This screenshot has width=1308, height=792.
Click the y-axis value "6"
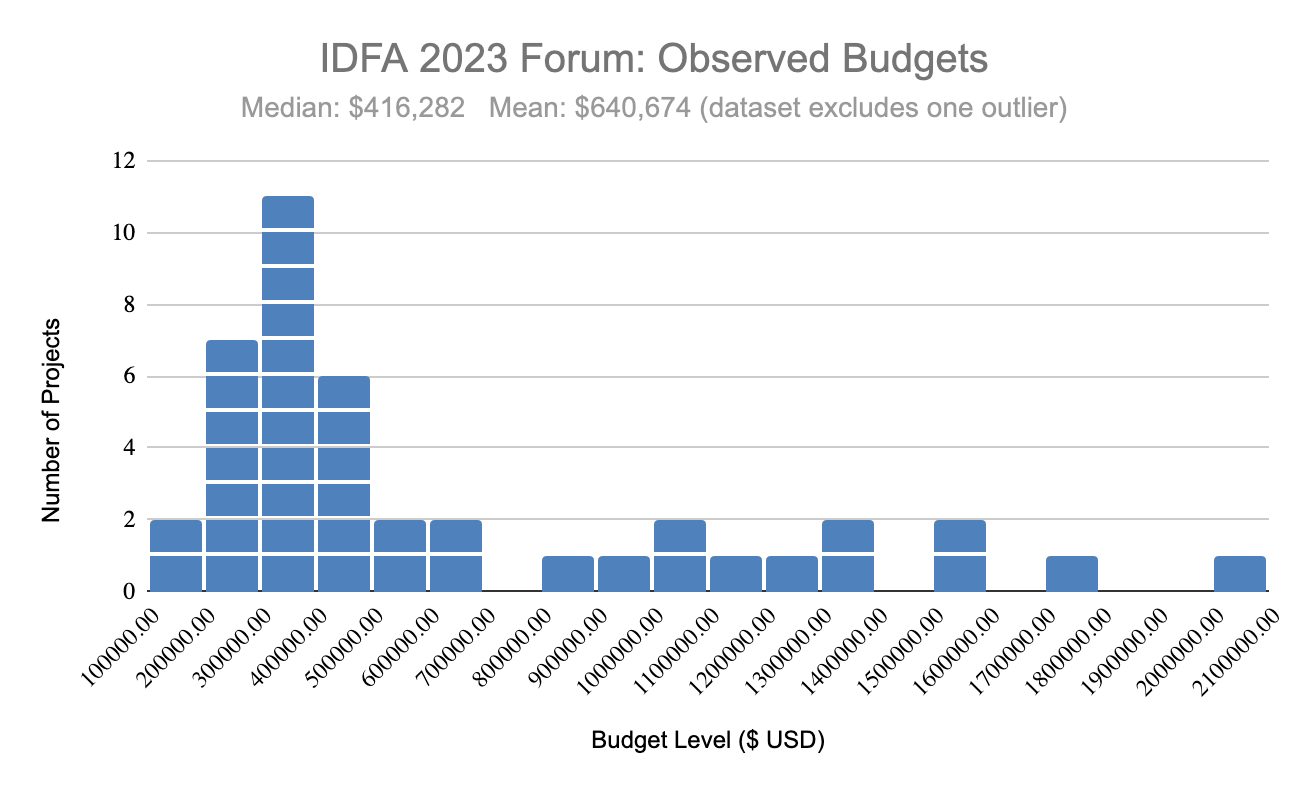click(129, 376)
